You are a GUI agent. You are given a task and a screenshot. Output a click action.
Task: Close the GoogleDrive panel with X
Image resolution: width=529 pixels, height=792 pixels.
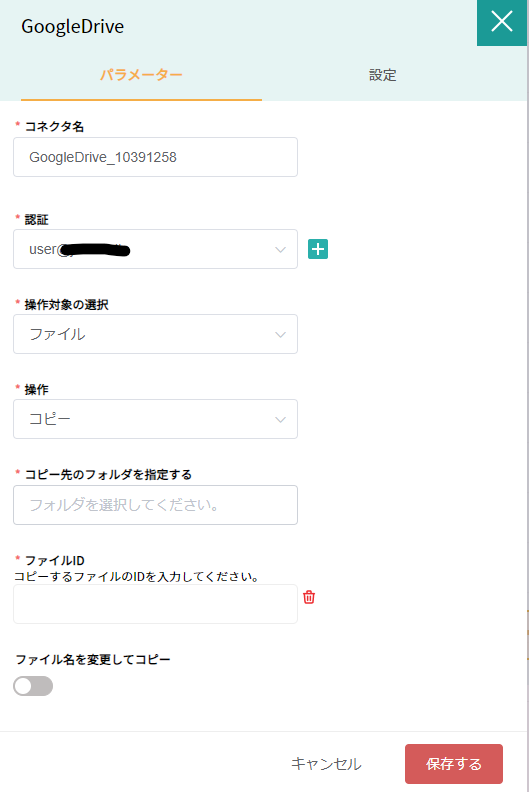click(x=502, y=22)
